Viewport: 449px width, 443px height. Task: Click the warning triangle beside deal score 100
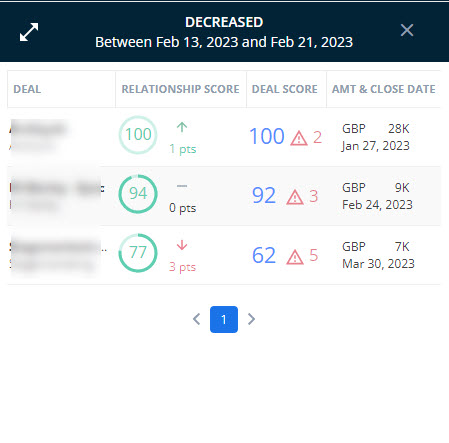(x=299, y=138)
